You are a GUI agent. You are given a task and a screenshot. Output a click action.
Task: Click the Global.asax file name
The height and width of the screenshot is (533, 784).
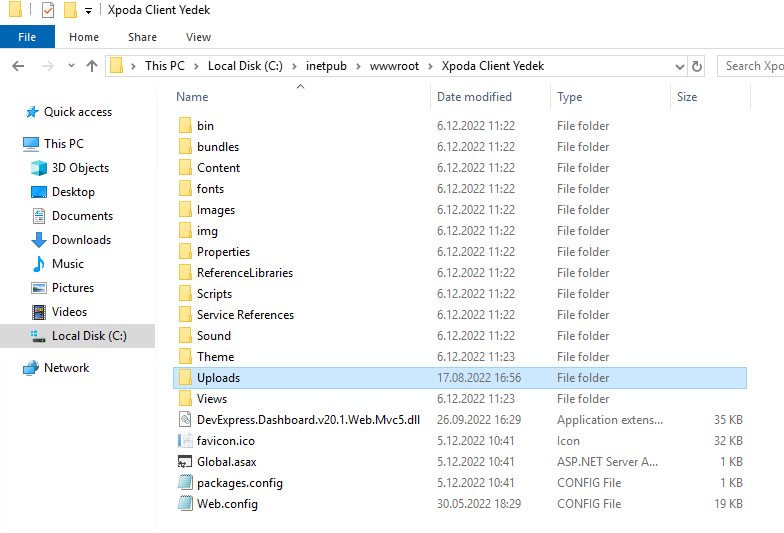pos(226,462)
